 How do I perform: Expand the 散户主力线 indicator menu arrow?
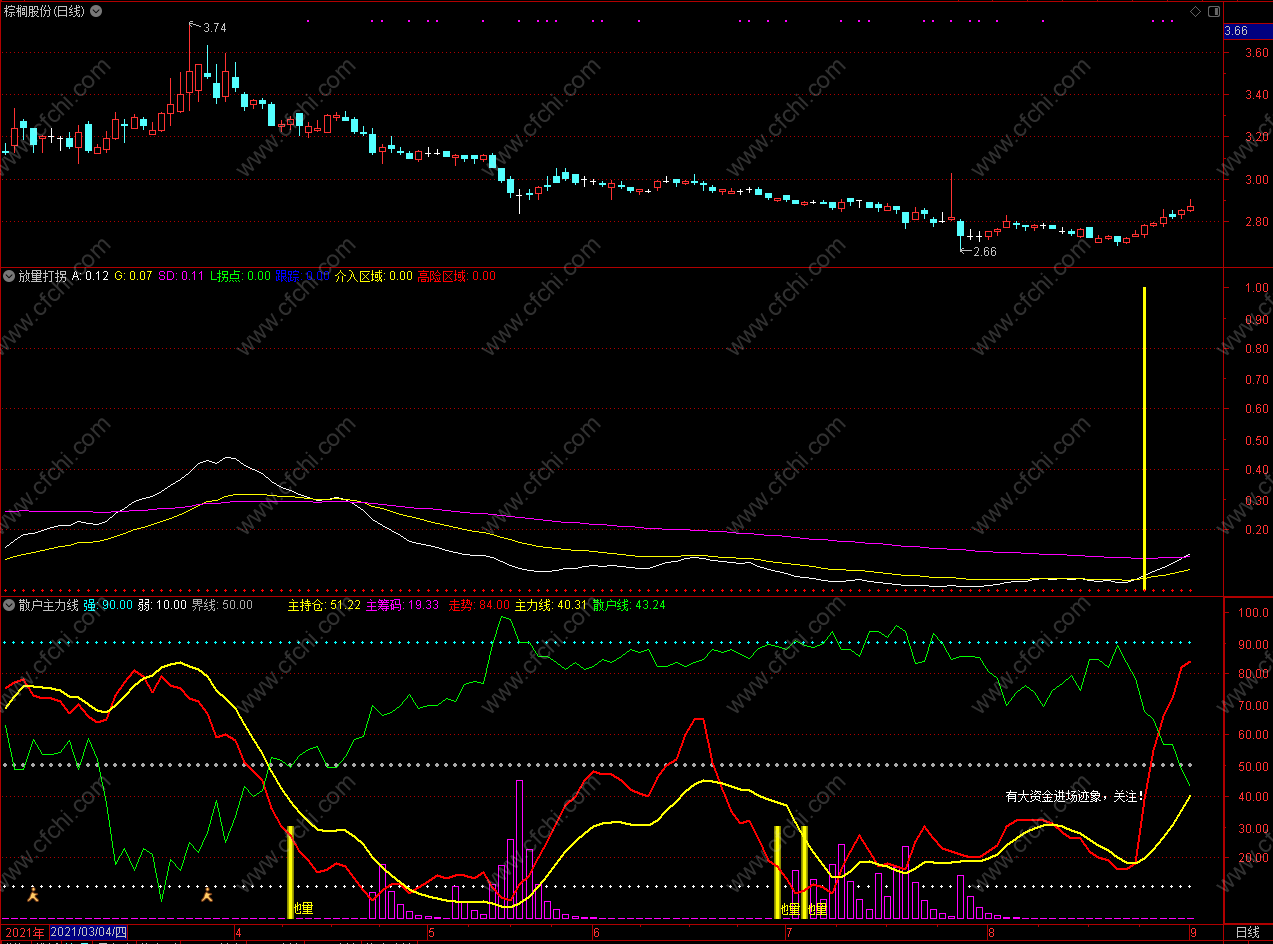(x=9, y=605)
